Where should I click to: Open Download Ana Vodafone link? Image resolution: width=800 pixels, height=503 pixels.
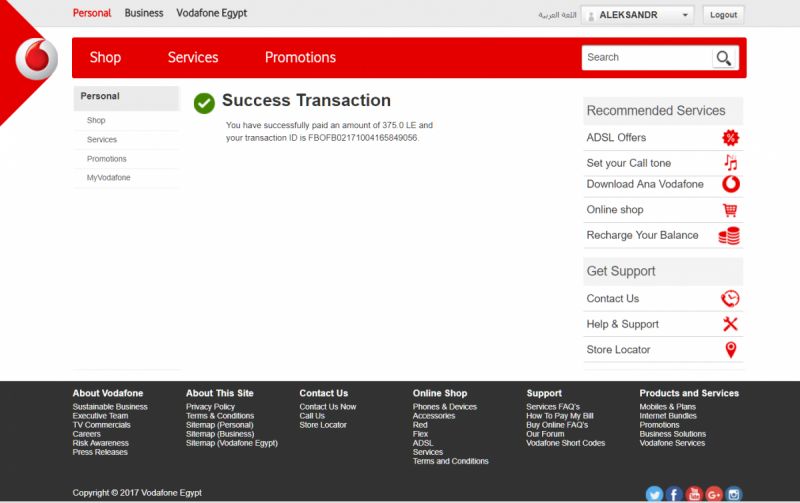click(645, 184)
